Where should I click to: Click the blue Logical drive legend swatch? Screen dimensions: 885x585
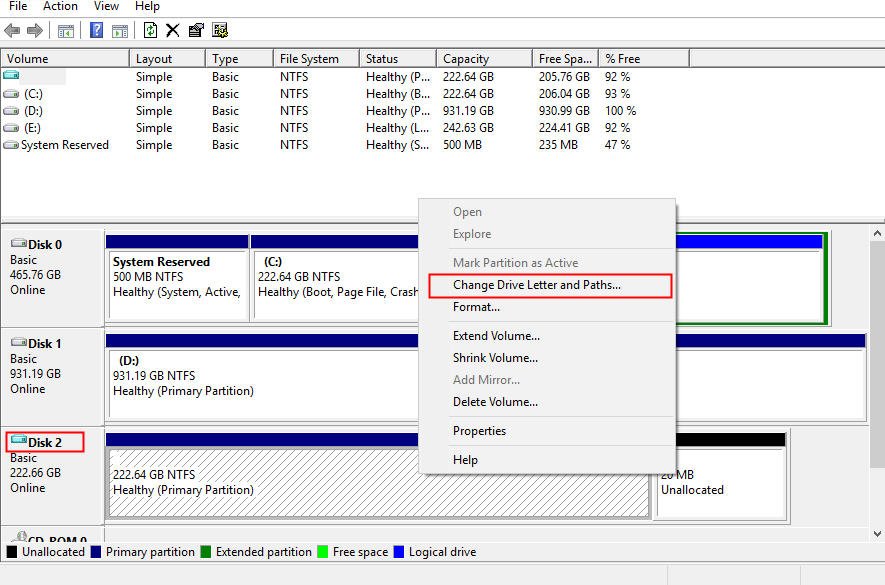398,552
